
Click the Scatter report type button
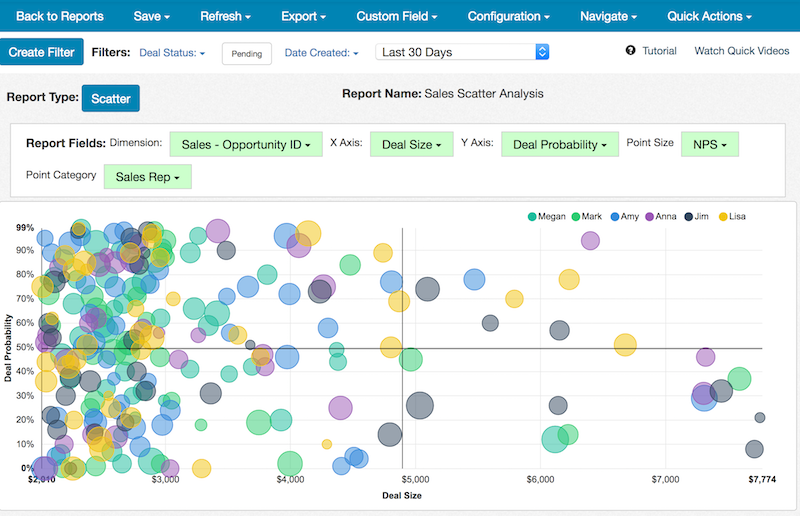point(111,98)
